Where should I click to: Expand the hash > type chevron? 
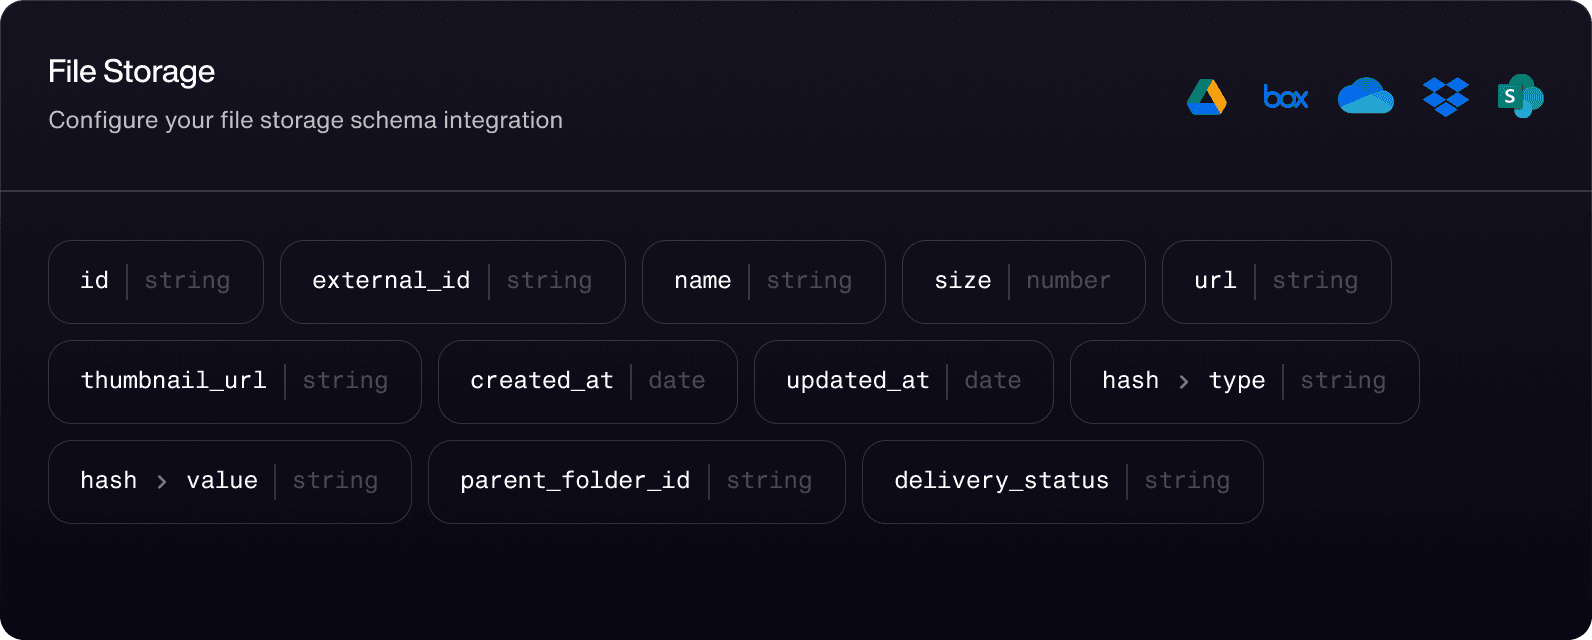1184,382
